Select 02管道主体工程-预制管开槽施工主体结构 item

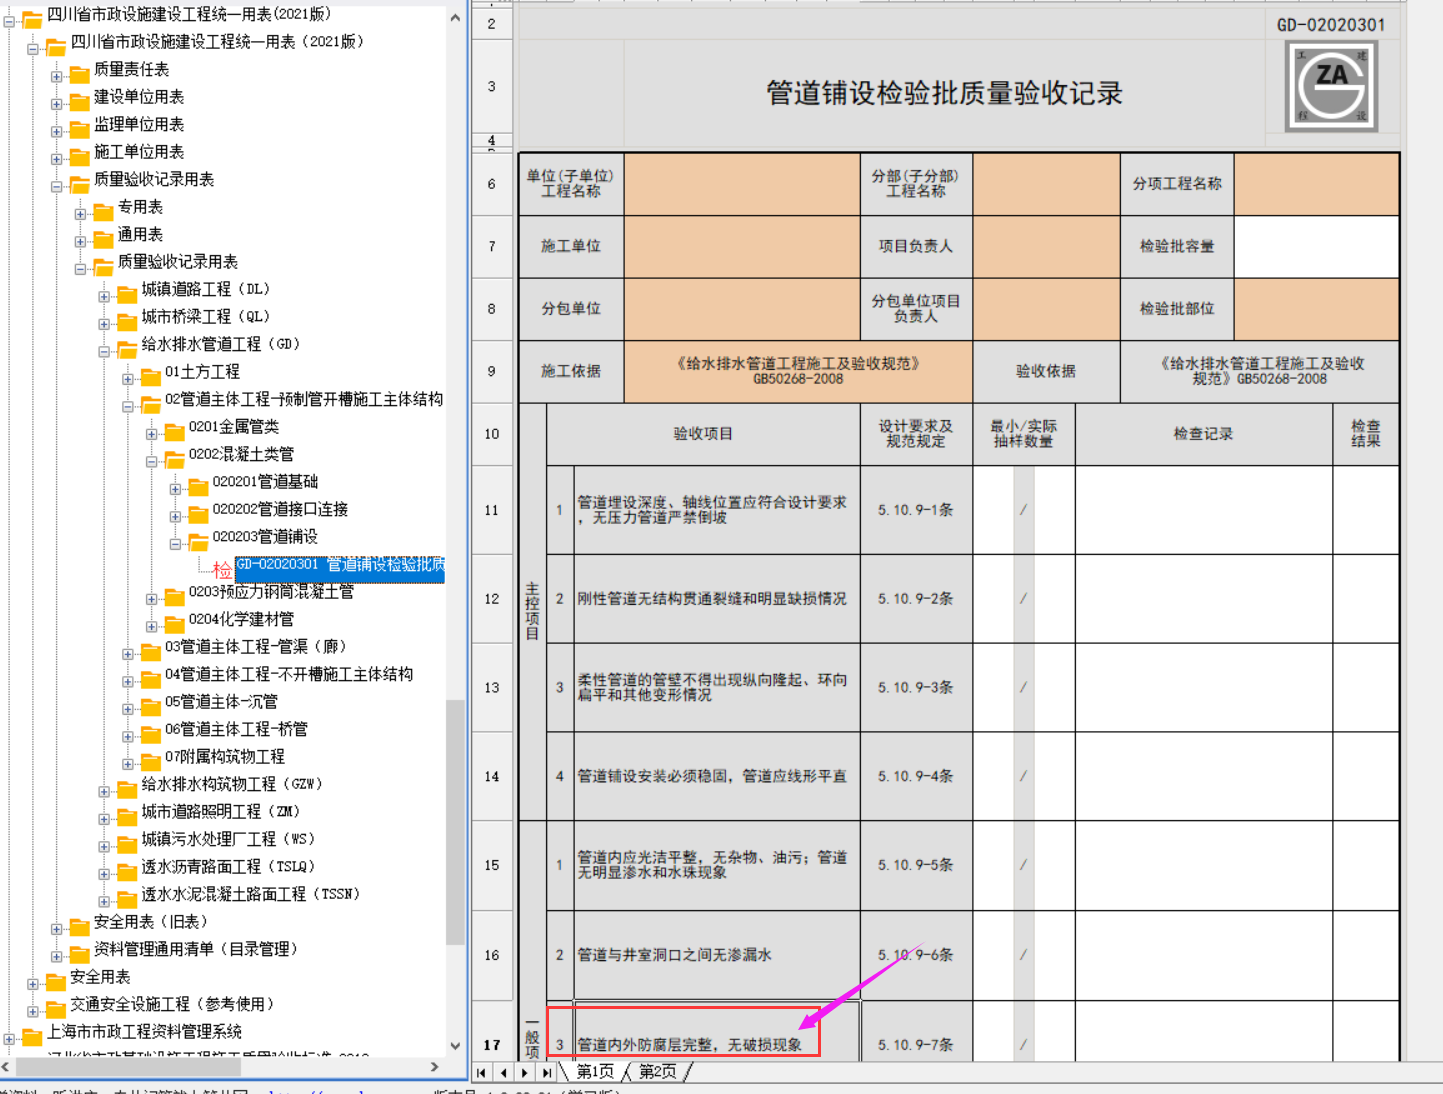(304, 399)
